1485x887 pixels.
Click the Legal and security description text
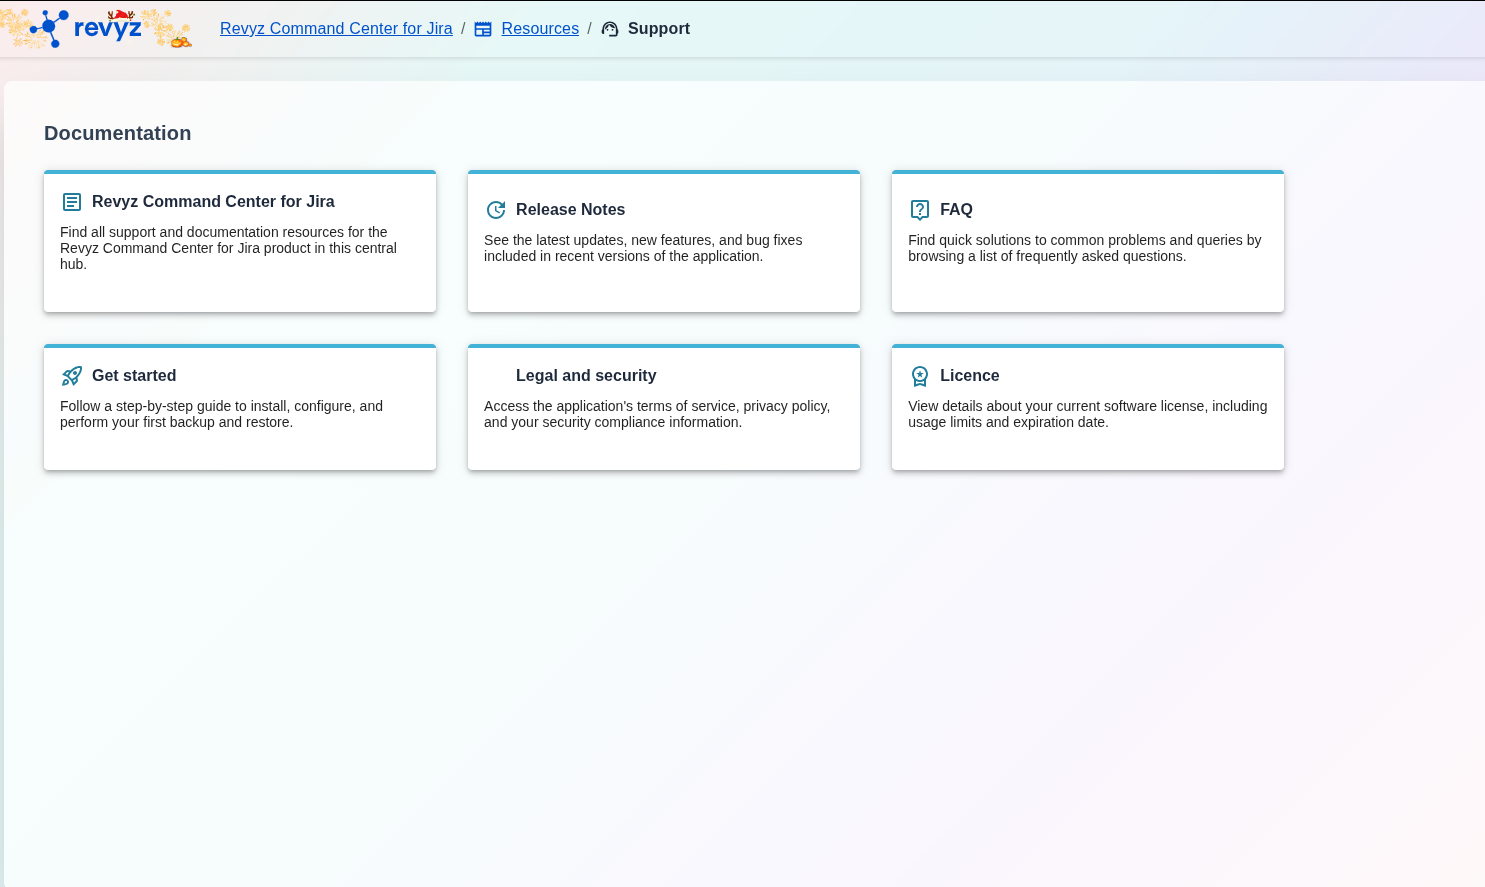pos(656,414)
